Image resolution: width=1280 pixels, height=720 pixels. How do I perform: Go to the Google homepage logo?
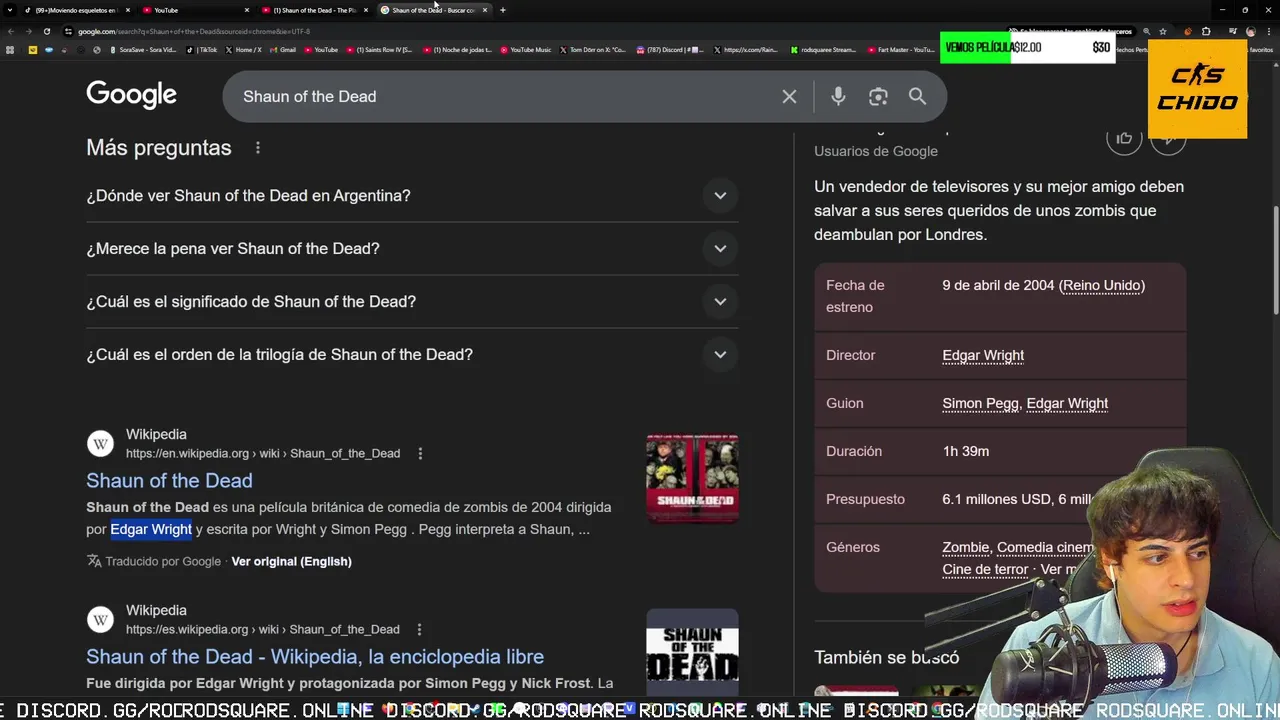pyautogui.click(x=131, y=96)
